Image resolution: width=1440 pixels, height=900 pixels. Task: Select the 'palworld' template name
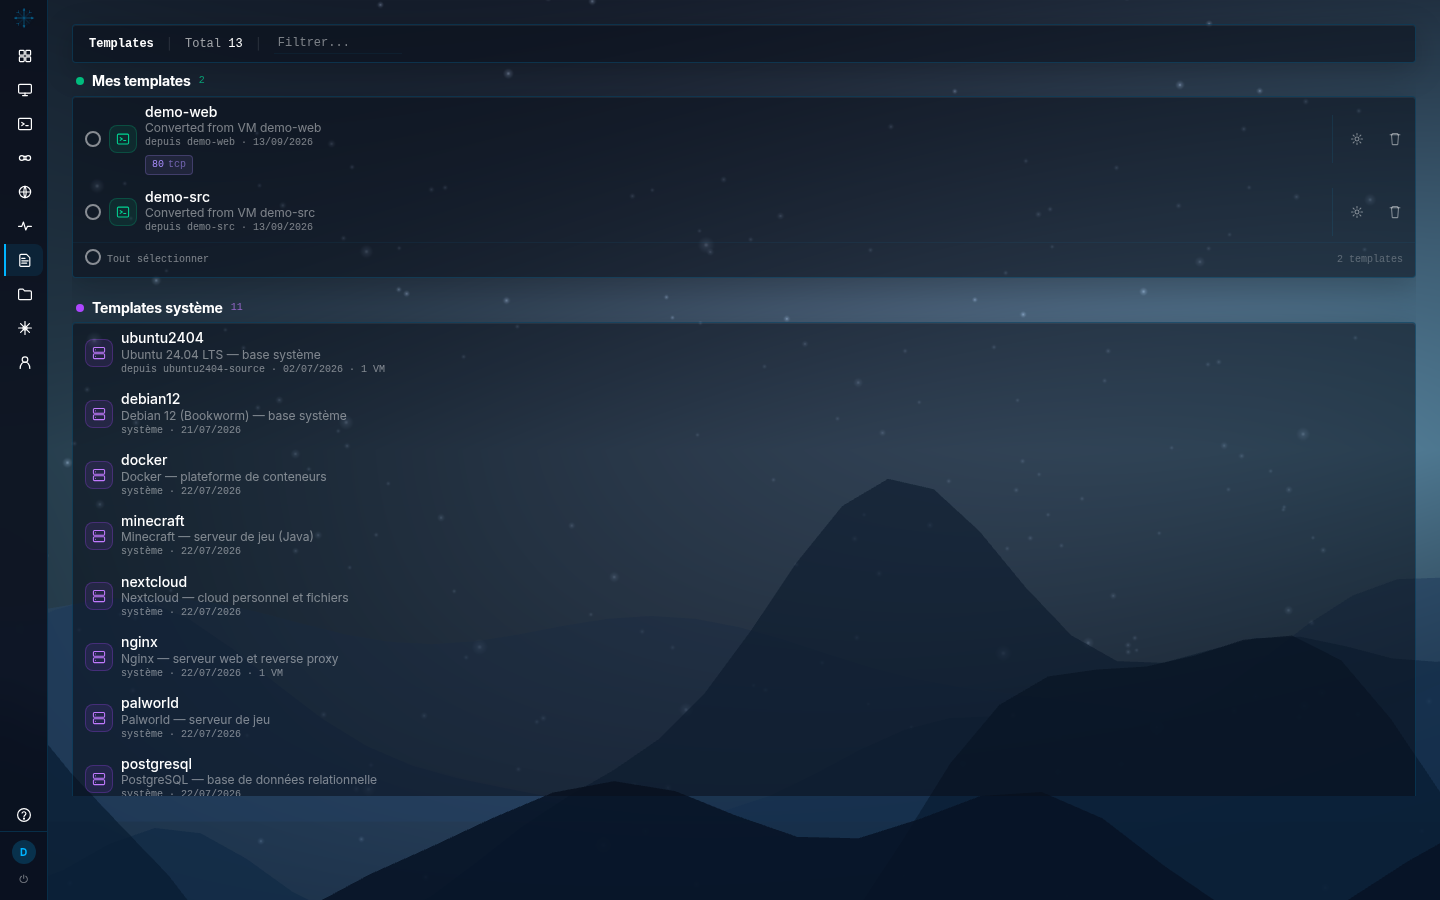click(x=150, y=703)
